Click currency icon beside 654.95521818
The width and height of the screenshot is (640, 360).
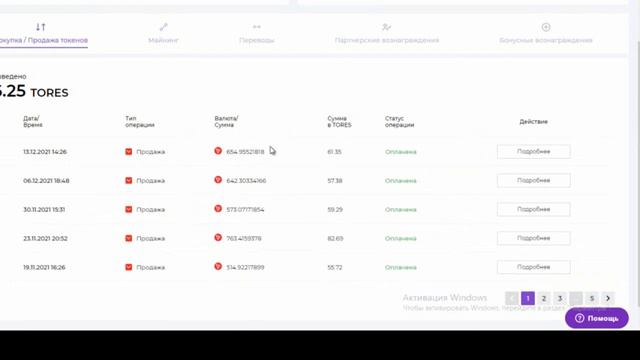coord(218,151)
